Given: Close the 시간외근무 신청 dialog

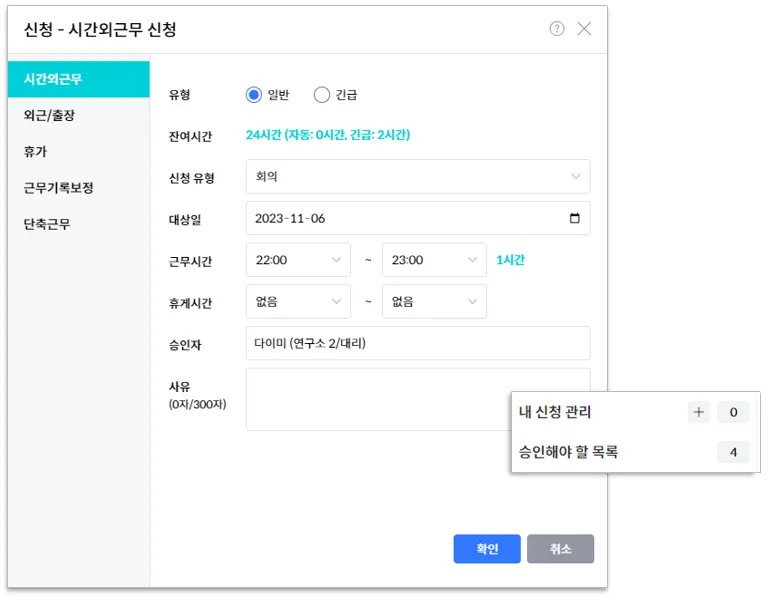Looking at the screenshot, I should tap(584, 29).
